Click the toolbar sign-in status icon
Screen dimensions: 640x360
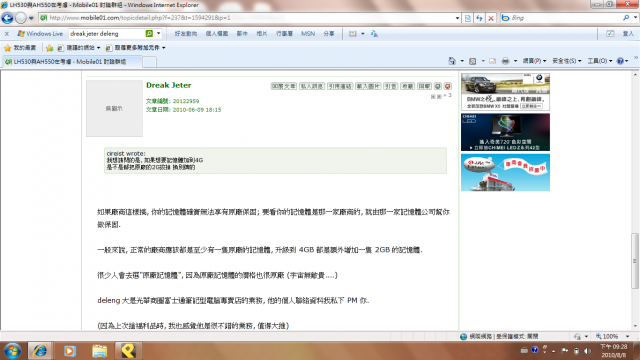610,34
